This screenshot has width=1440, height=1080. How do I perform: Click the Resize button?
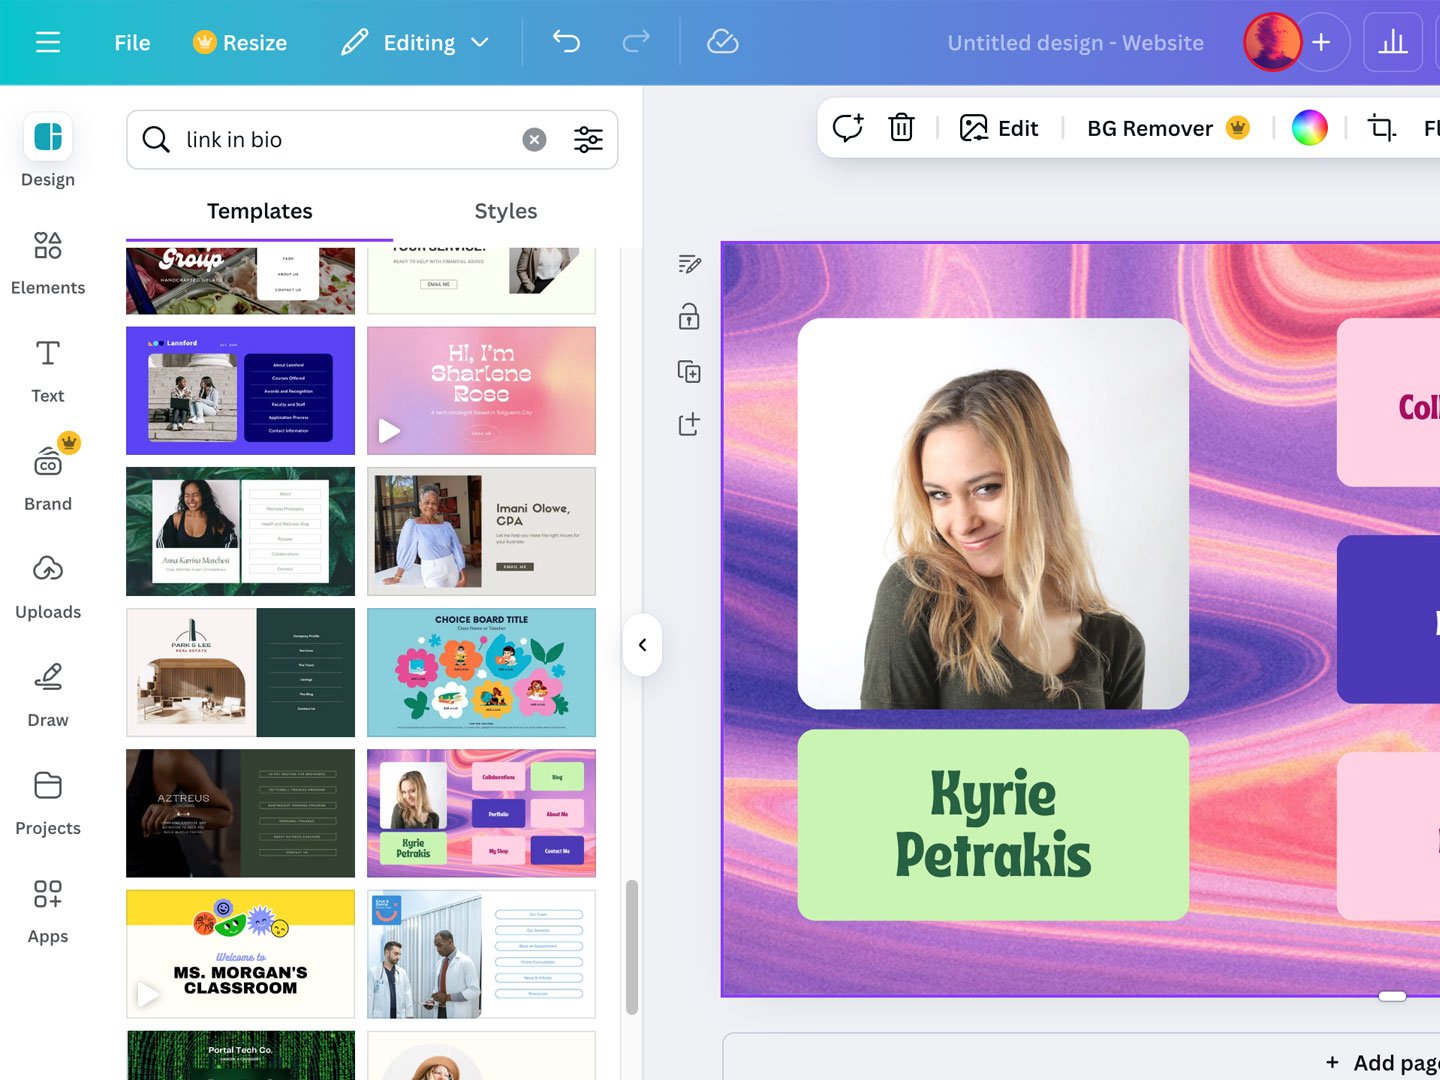[240, 42]
